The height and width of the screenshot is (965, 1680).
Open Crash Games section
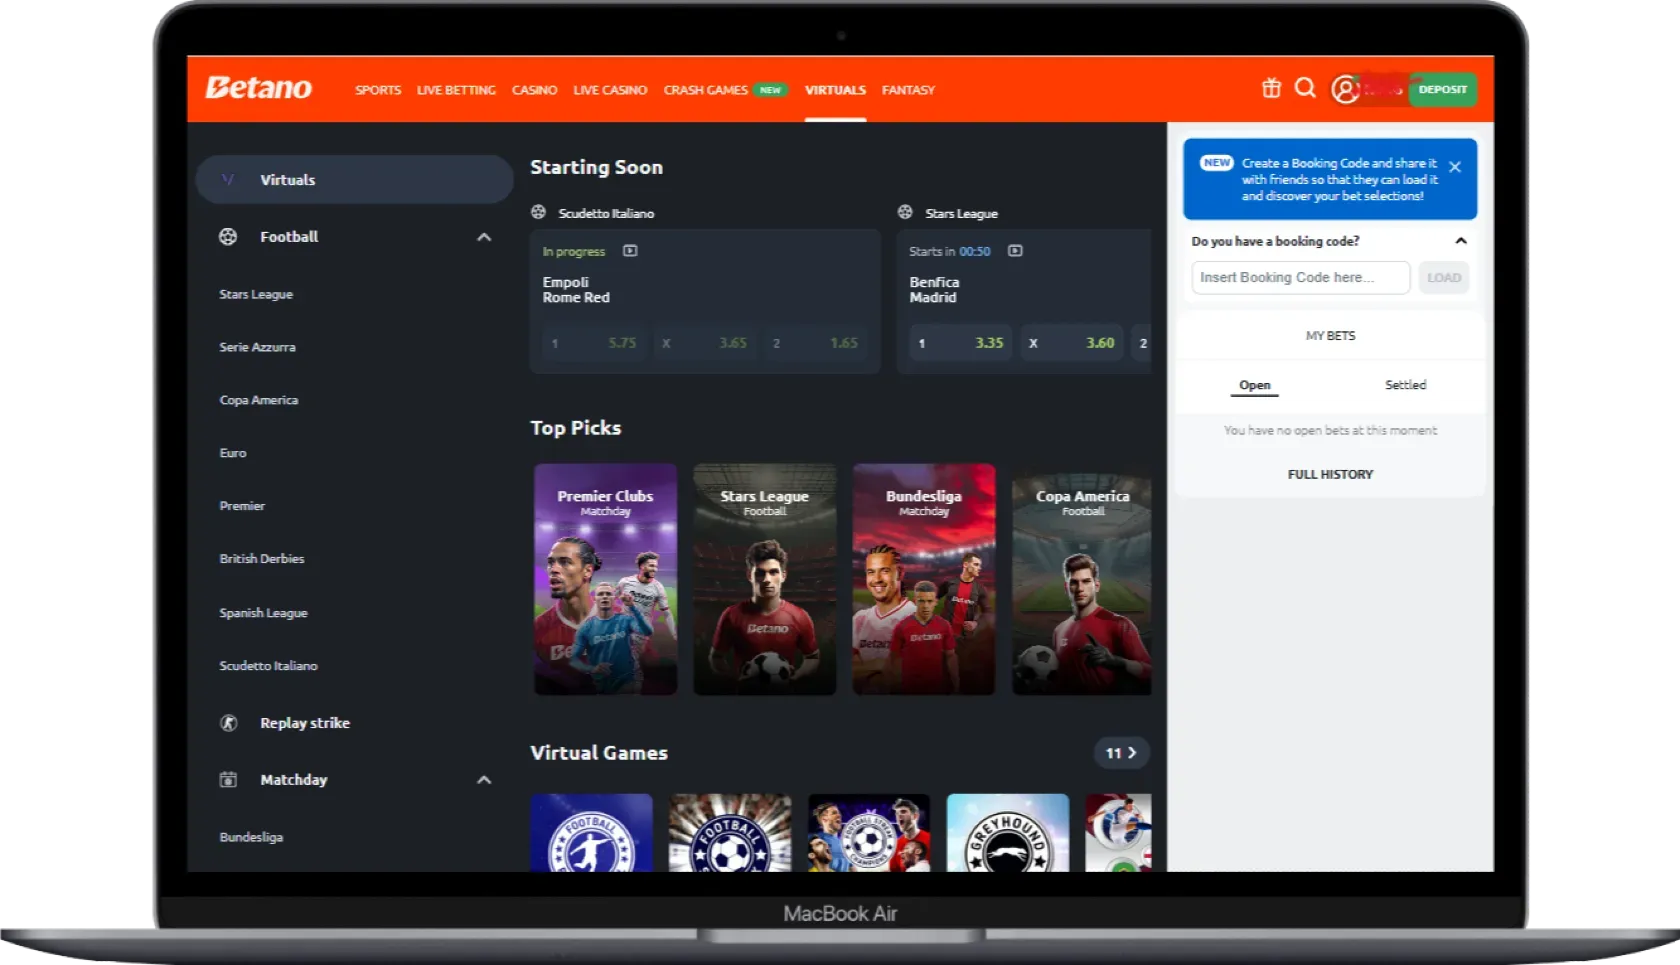[x=705, y=90]
